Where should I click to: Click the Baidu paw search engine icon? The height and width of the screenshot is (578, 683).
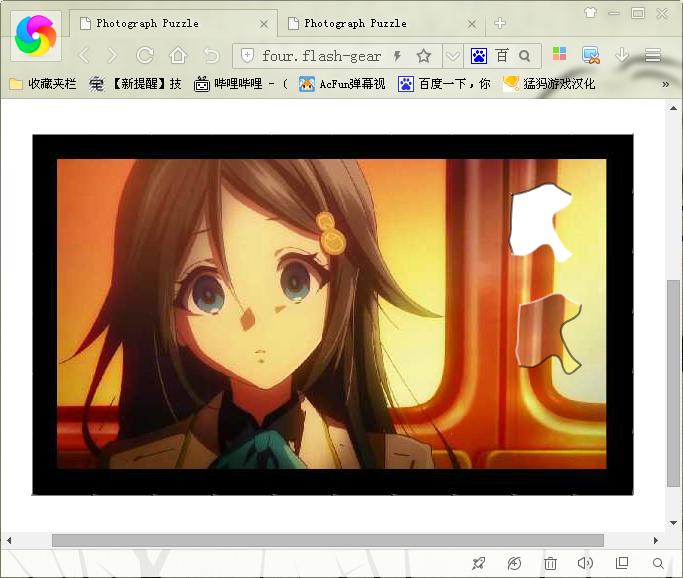(479, 56)
